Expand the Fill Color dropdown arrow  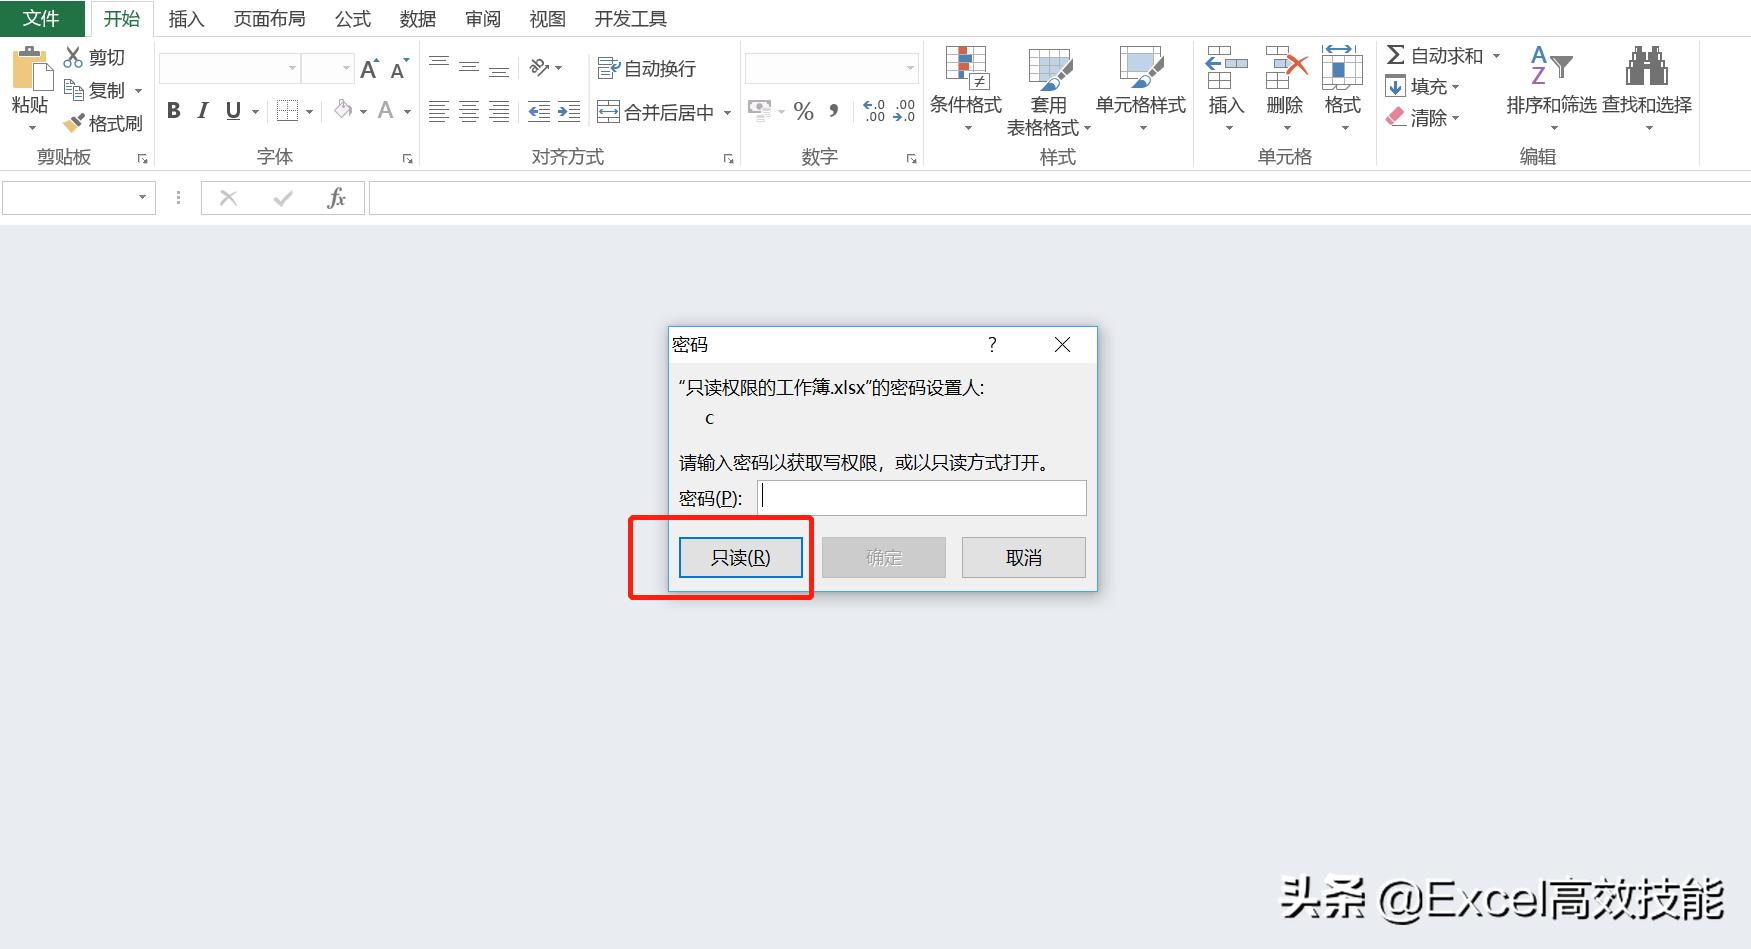[x=362, y=111]
